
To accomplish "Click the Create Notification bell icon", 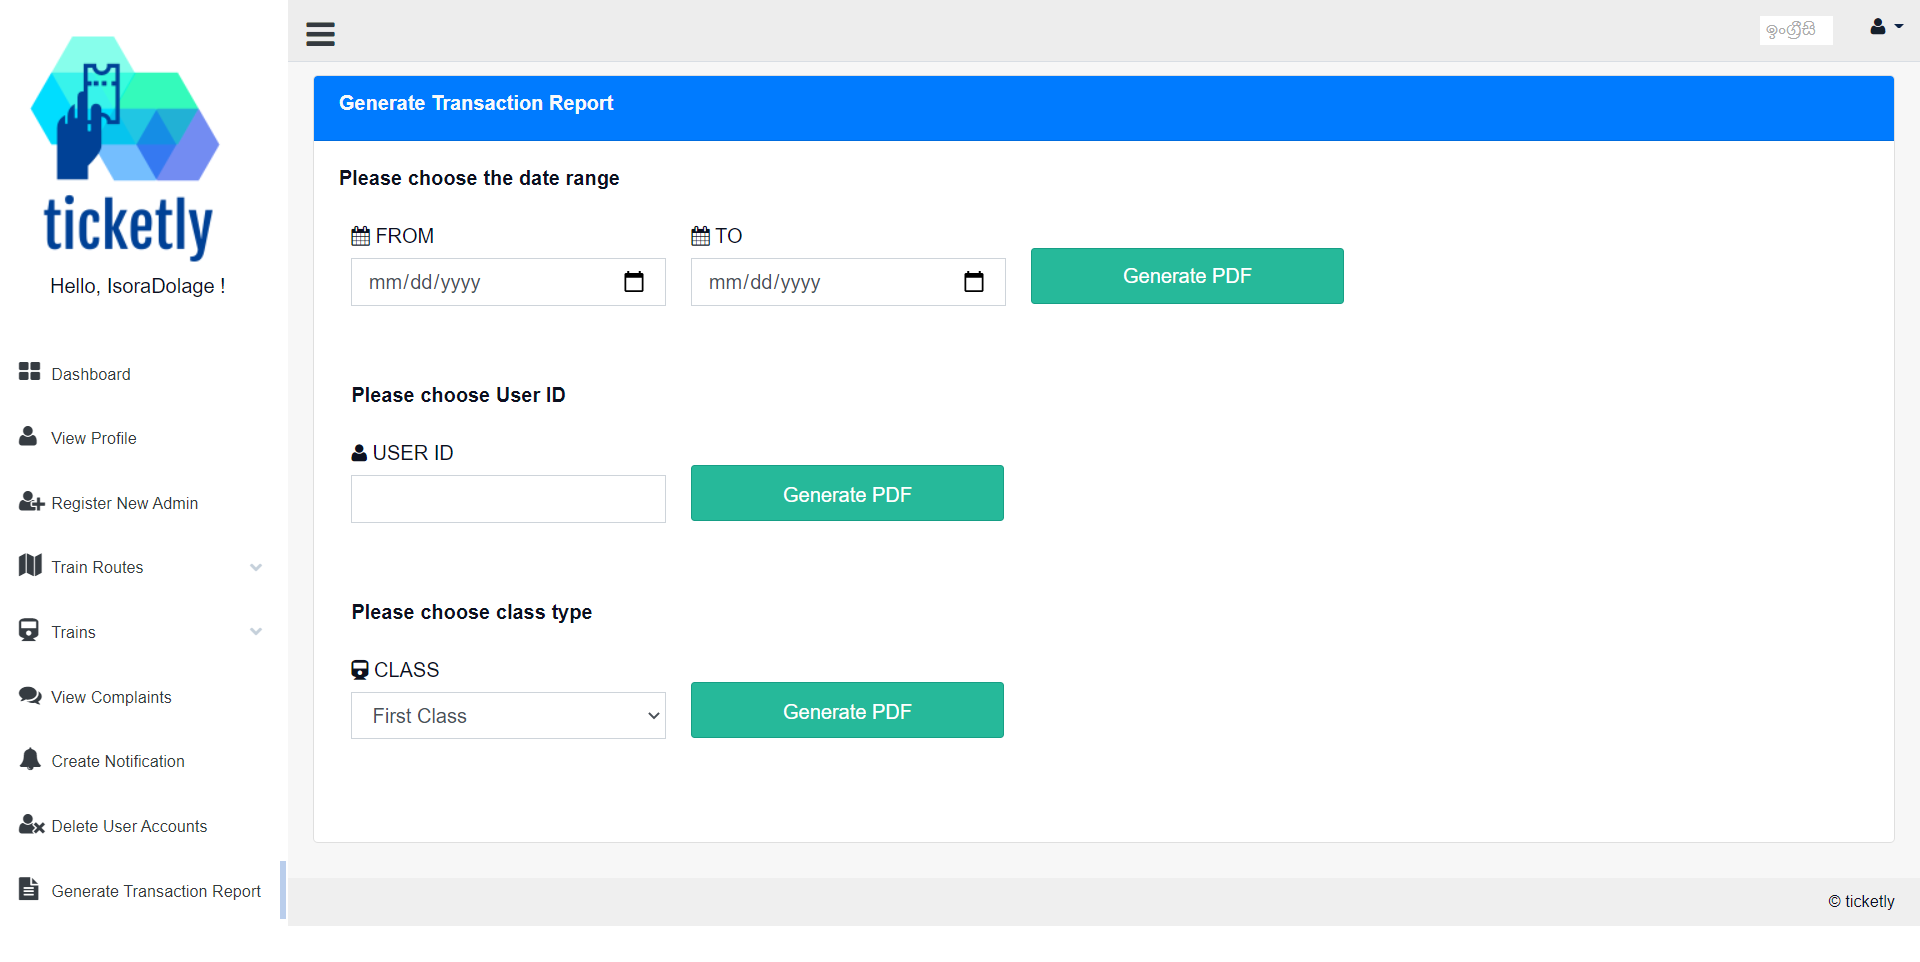I will coord(30,759).
